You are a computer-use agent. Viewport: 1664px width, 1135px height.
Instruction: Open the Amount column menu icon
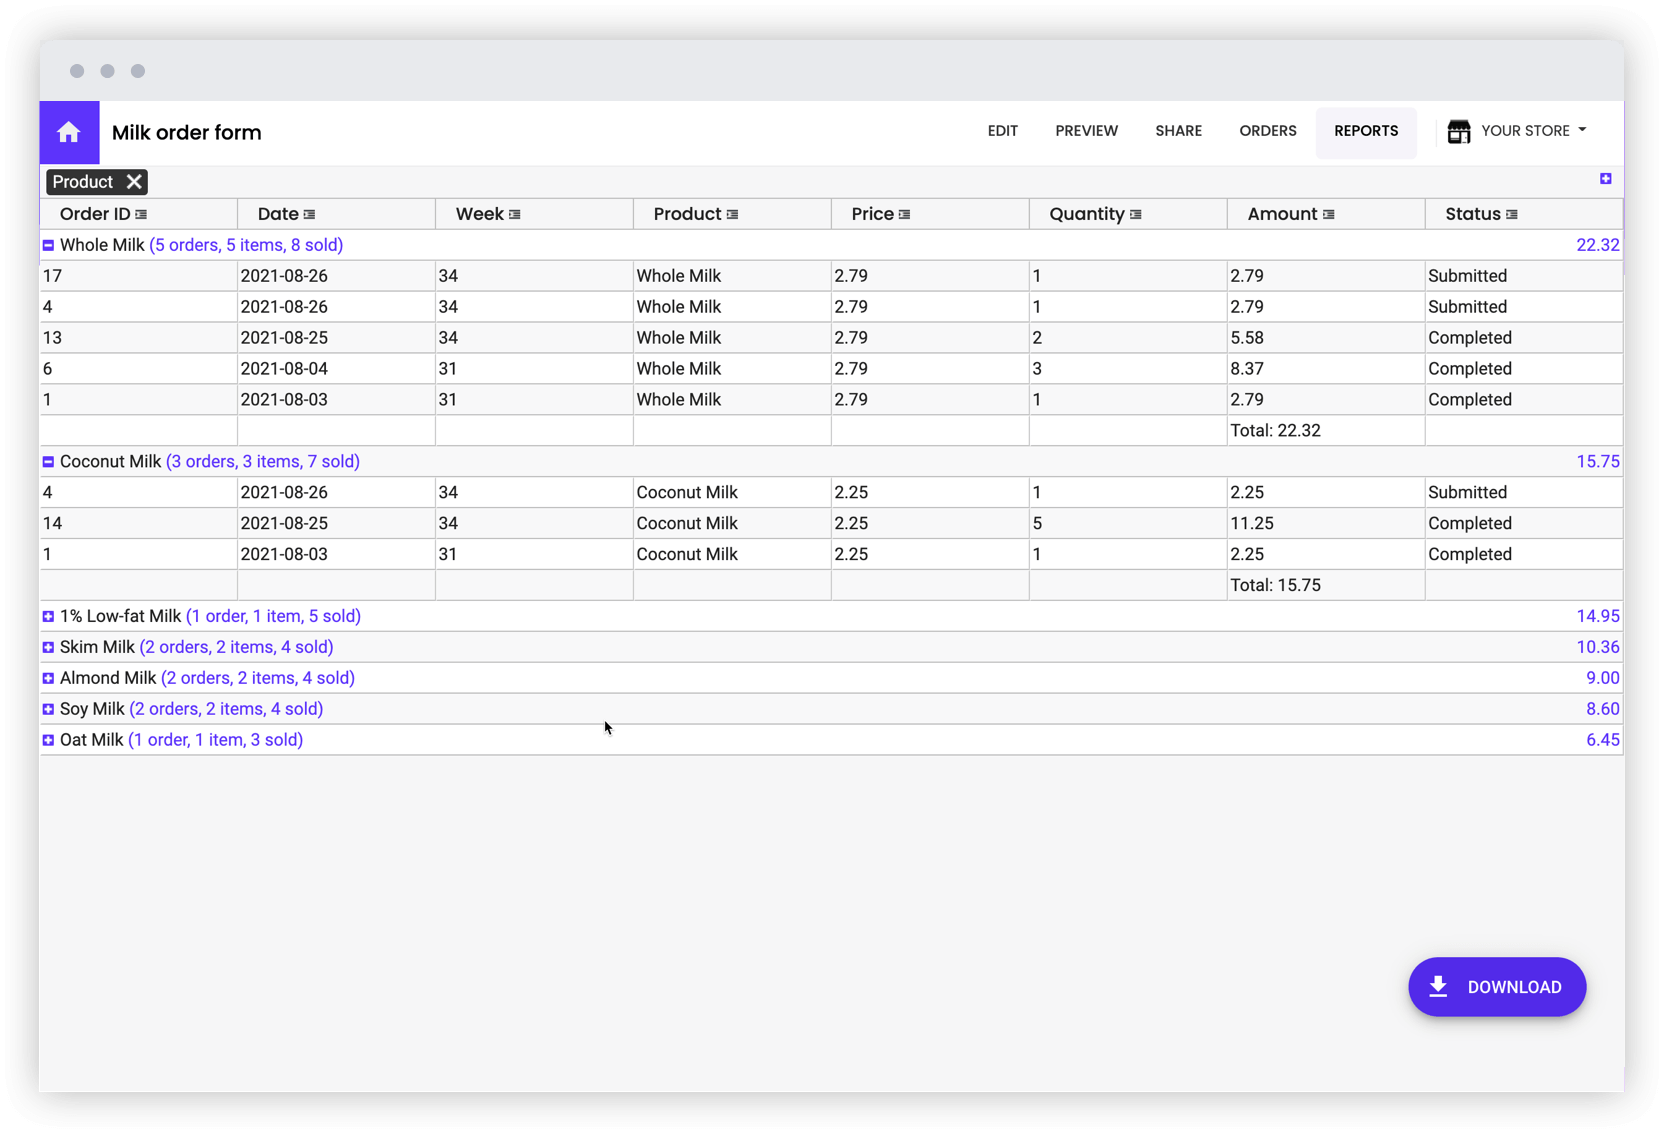coord(1328,213)
